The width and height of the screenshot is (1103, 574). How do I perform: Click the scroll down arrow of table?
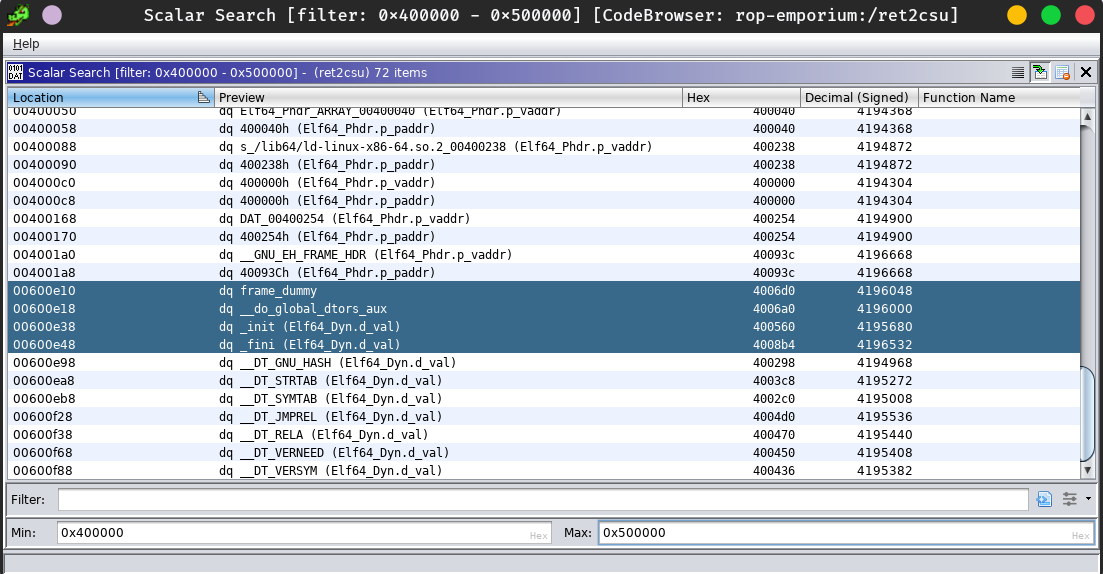click(x=1088, y=470)
